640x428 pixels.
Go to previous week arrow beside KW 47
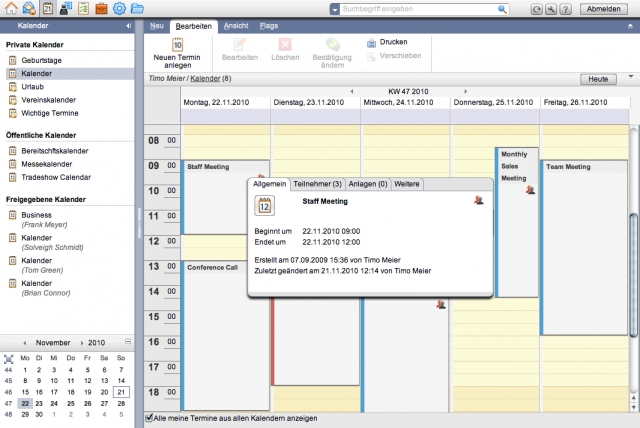coord(351,91)
